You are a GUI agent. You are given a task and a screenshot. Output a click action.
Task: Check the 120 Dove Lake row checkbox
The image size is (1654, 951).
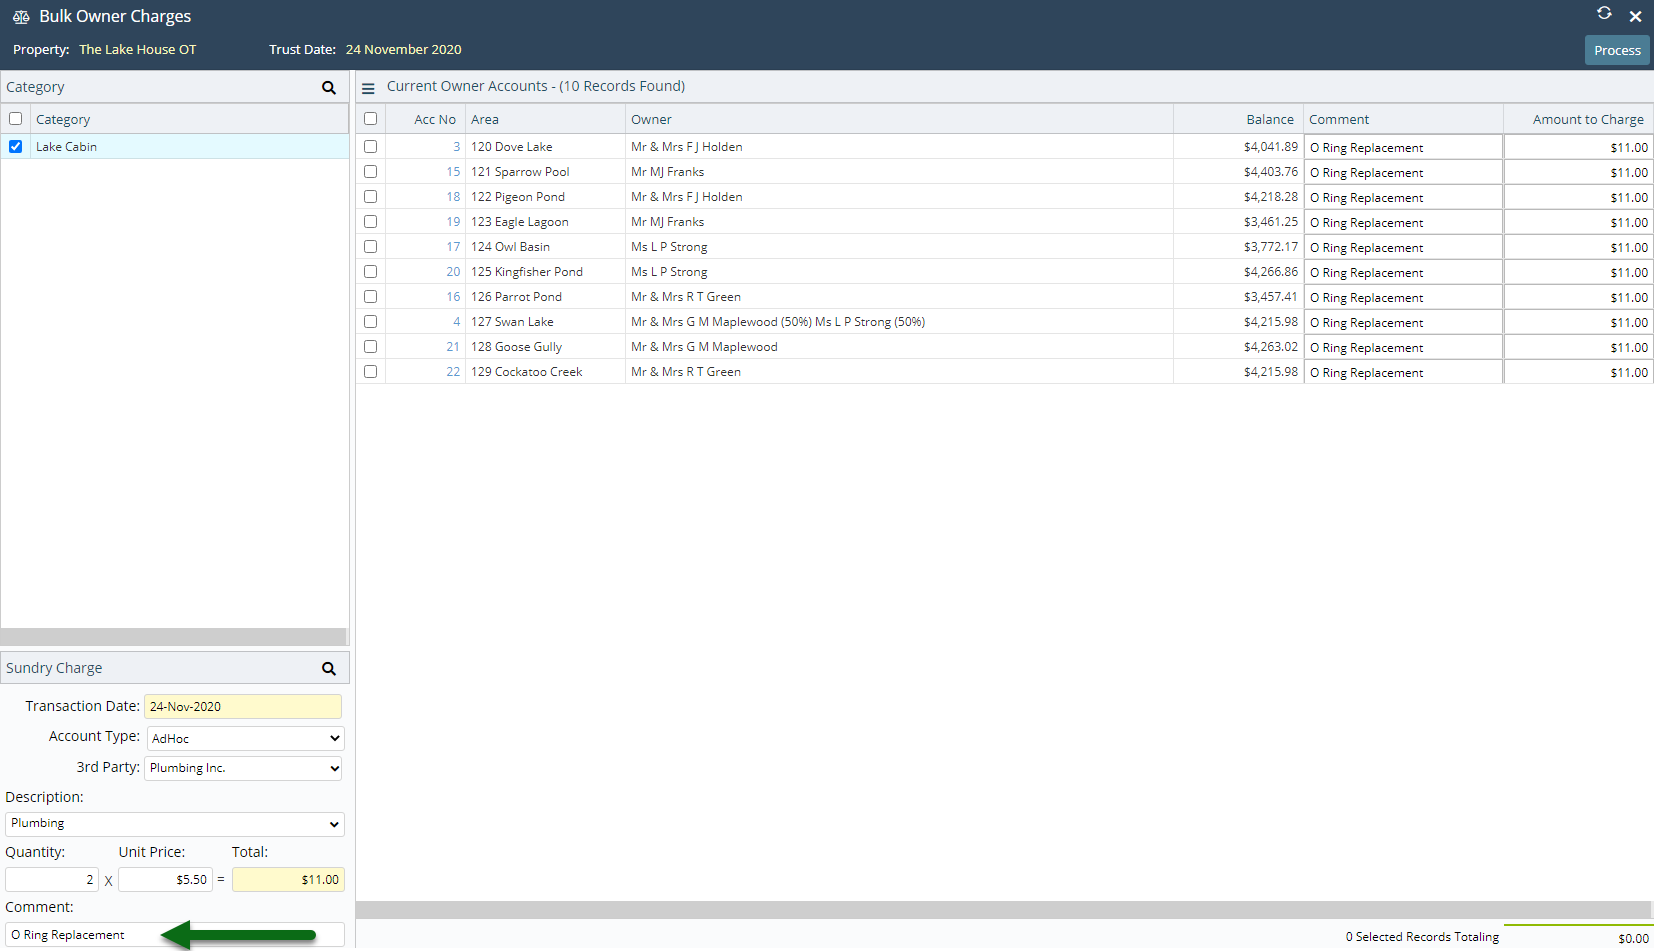tap(370, 146)
